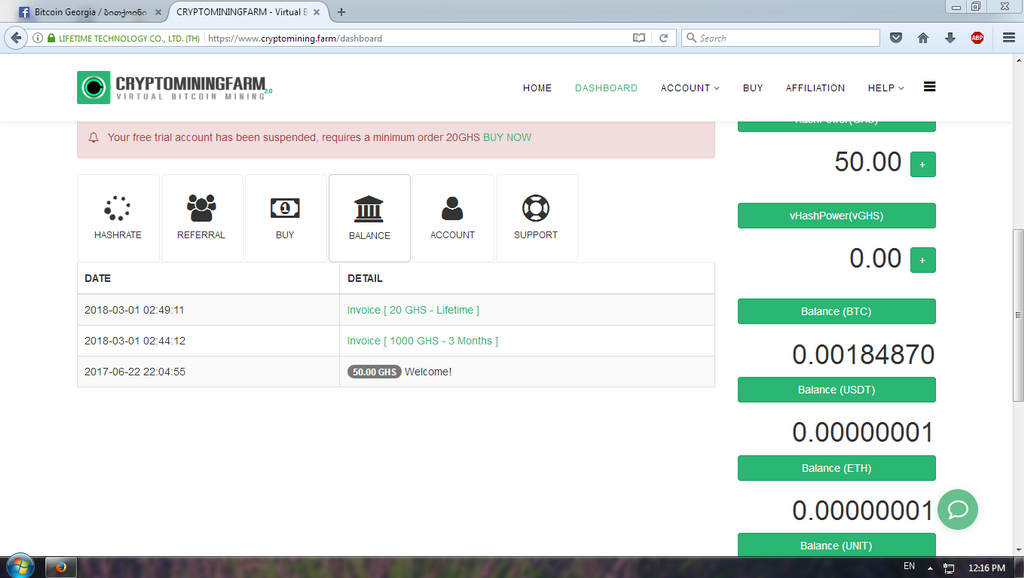1024x578 pixels.
Task: Expand the Account navigation dropdown
Action: pos(690,88)
